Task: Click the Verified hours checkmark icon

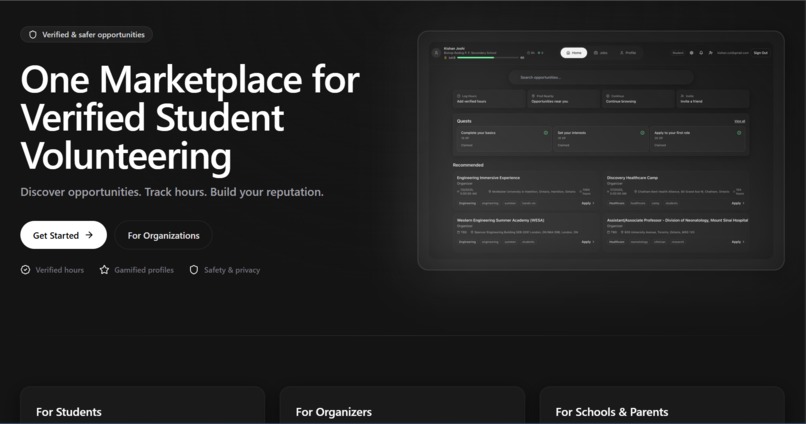Action: 25,270
